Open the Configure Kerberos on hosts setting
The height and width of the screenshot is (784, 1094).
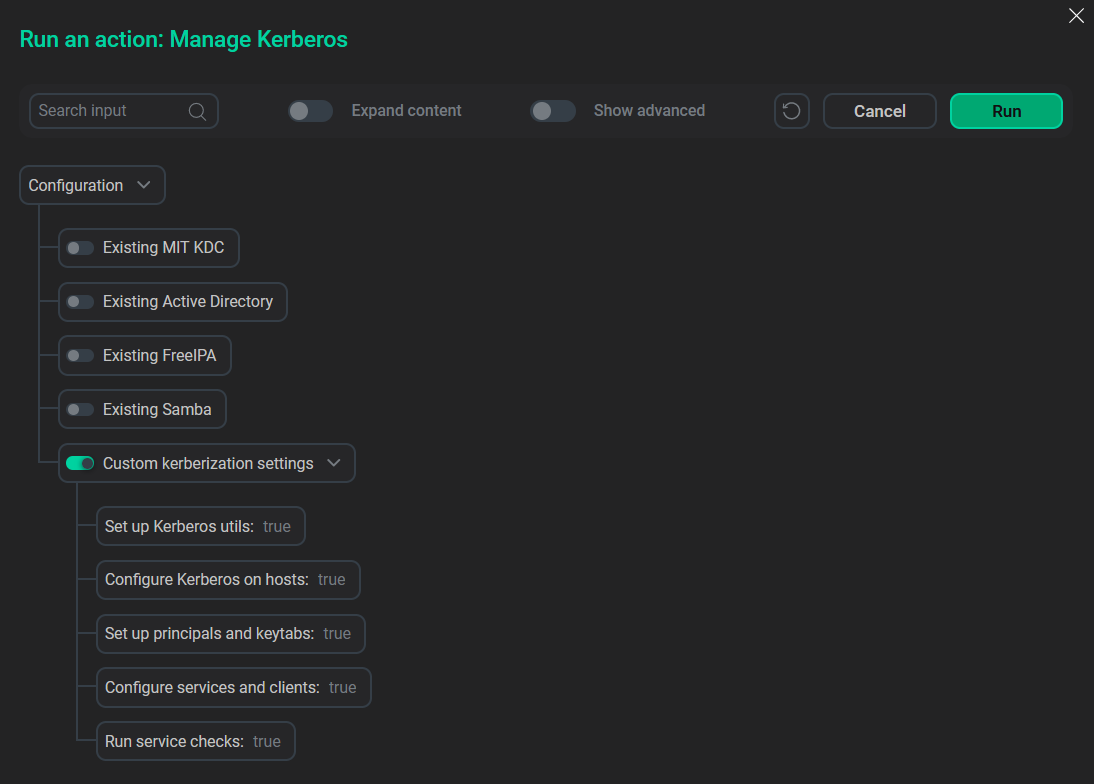point(228,580)
